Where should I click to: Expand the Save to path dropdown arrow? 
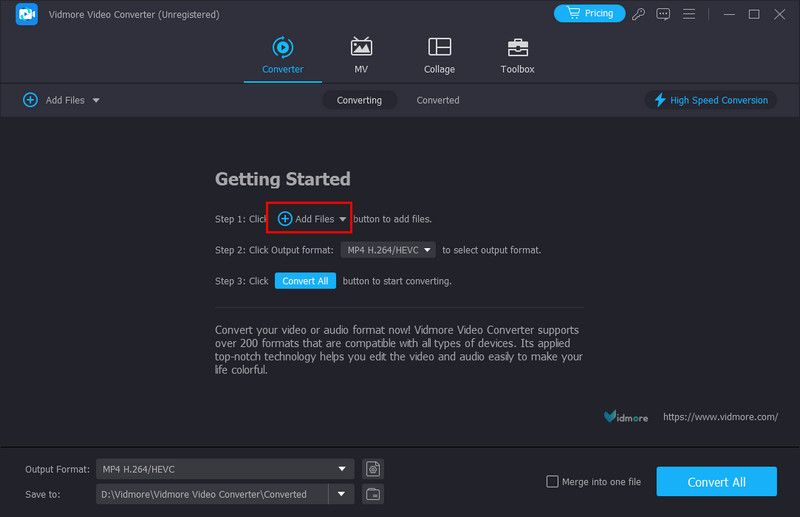pyautogui.click(x=341, y=494)
